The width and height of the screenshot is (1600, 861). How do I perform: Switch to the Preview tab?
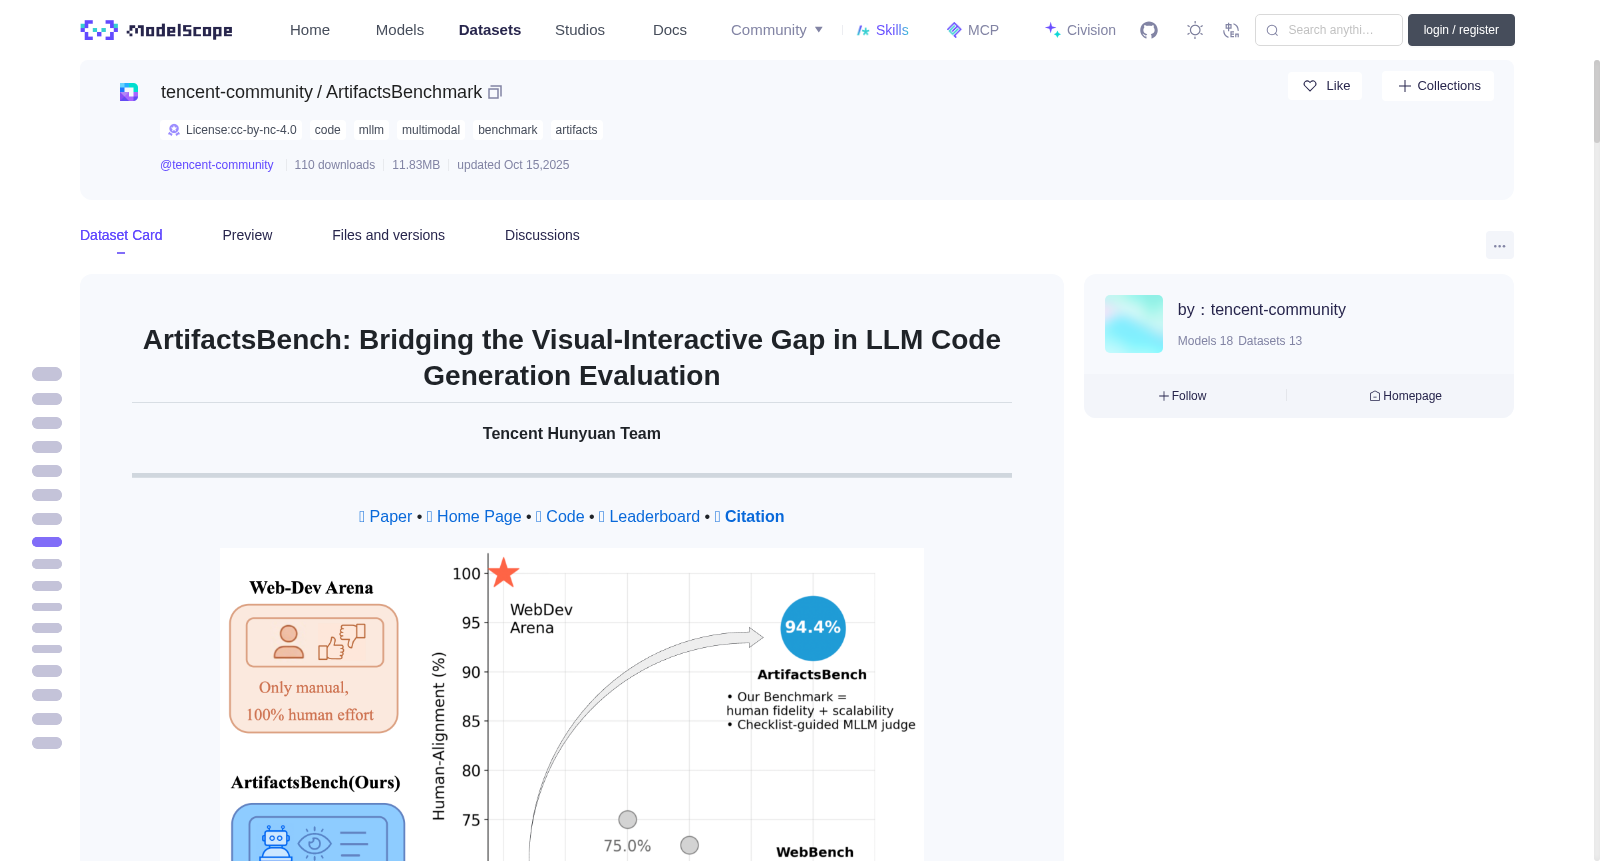247,235
